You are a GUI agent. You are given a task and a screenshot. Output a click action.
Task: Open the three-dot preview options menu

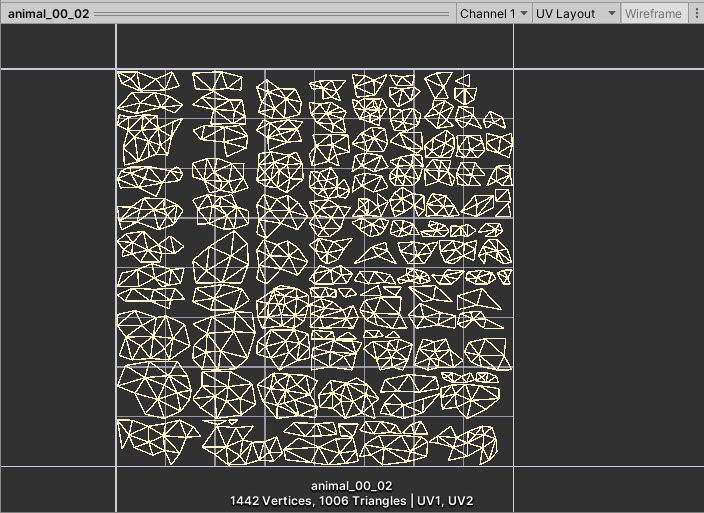(x=696, y=13)
